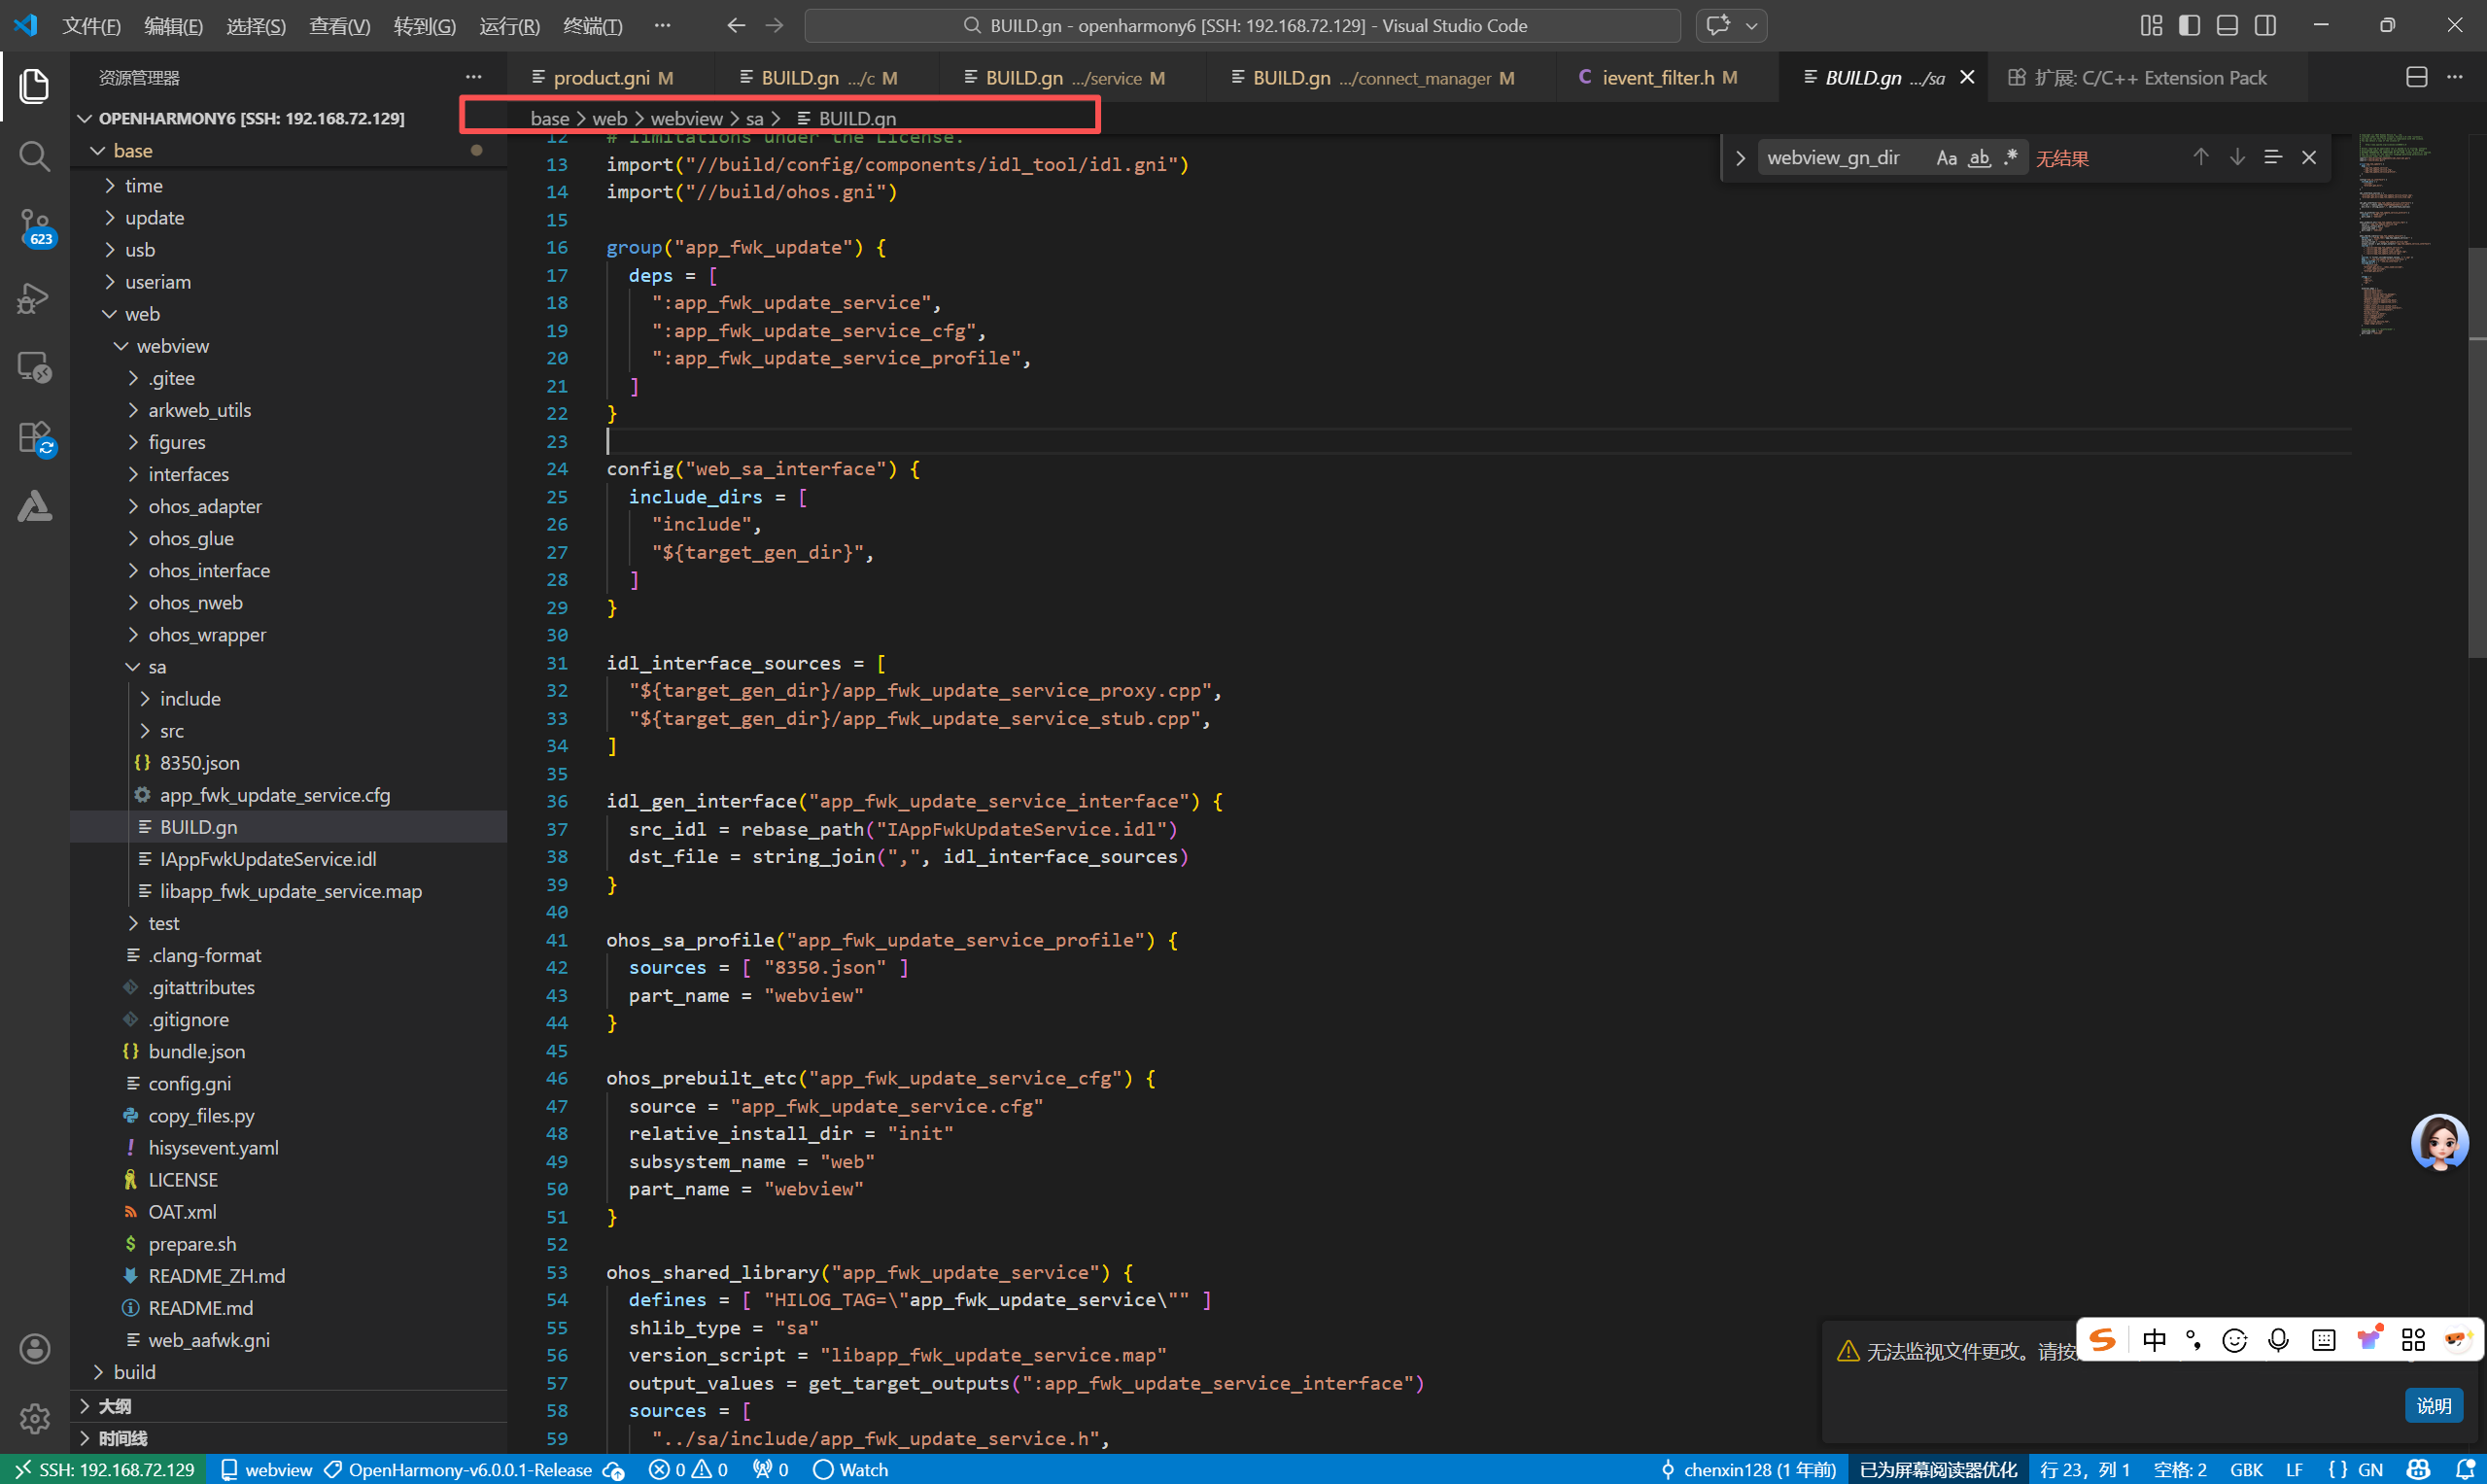The width and height of the screenshot is (2487, 1484).
Task: Open Source Control view with 623 badge
Action: point(34,227)
